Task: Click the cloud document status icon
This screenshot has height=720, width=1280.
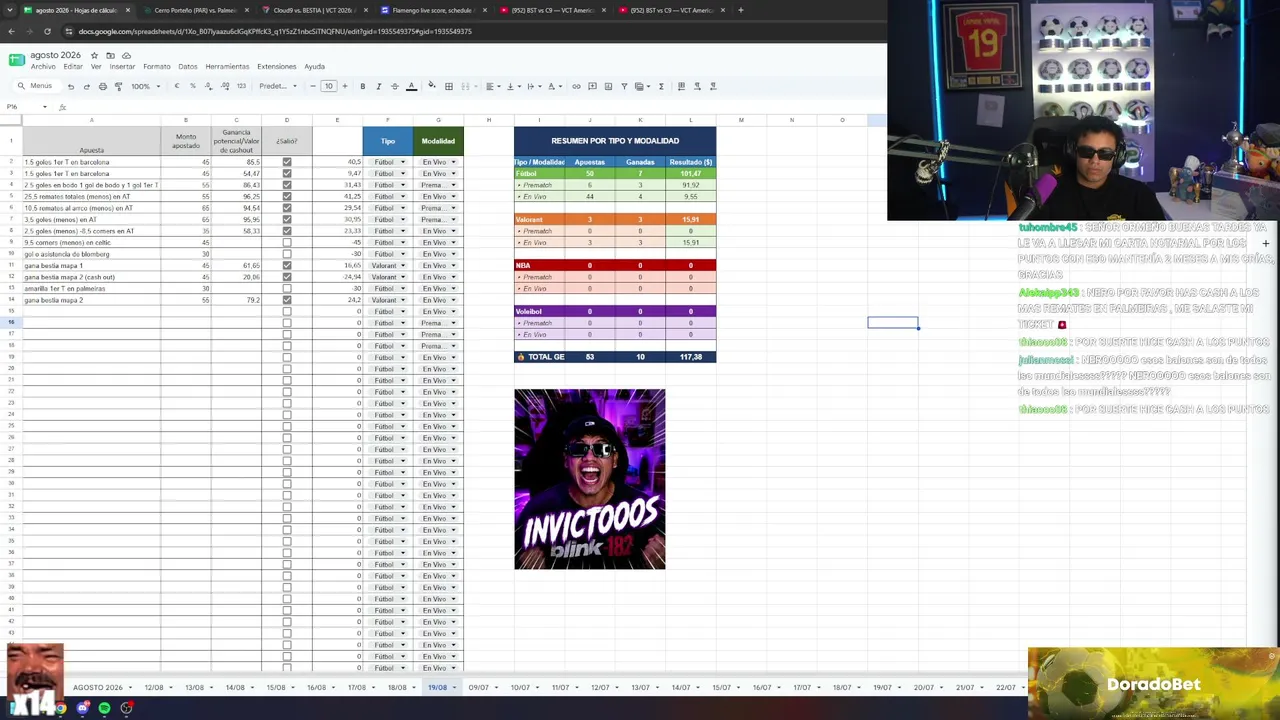Action: pyautogui.click(x=126, y=55)
